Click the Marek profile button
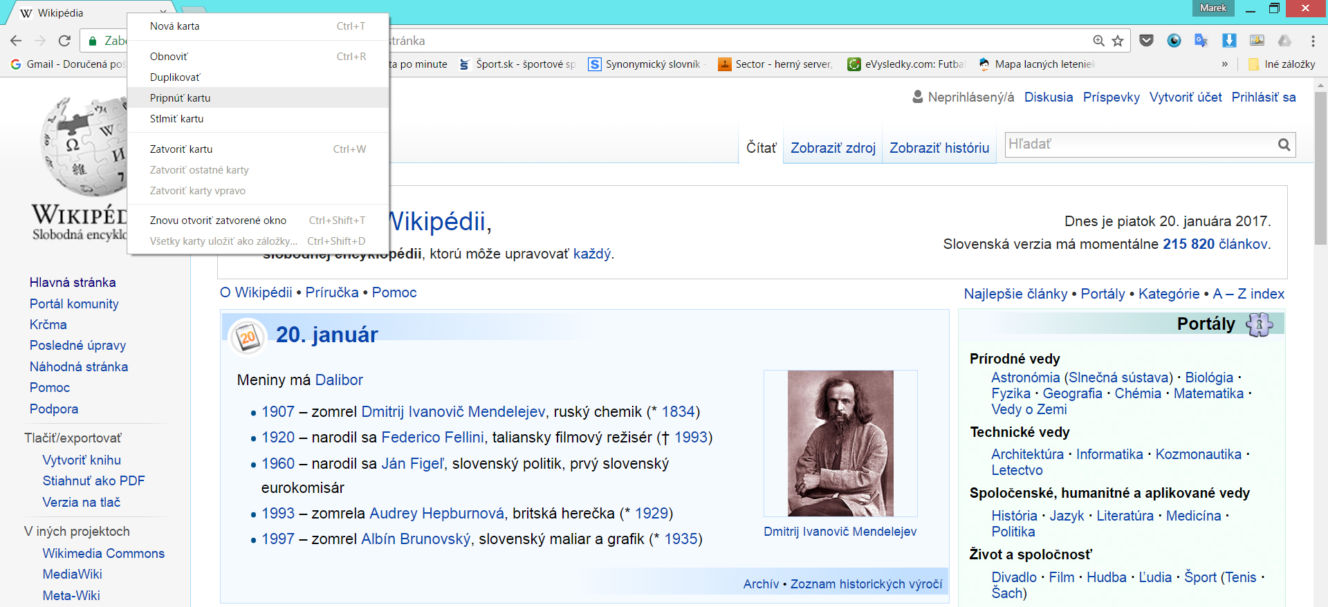 click(1213, 8)
